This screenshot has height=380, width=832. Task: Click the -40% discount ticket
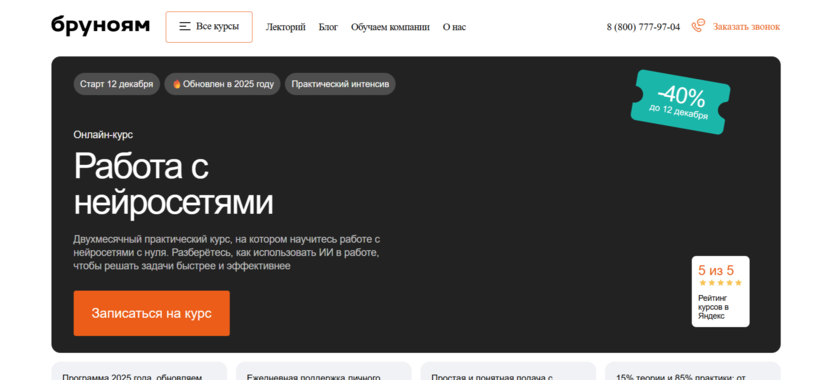[680, 102]
